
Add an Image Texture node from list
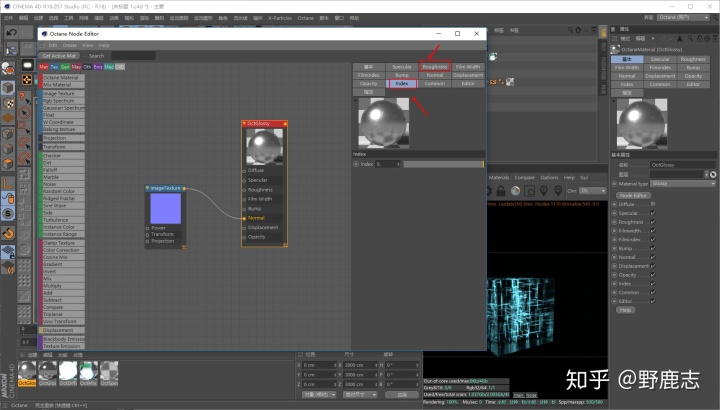click(62, 93)
